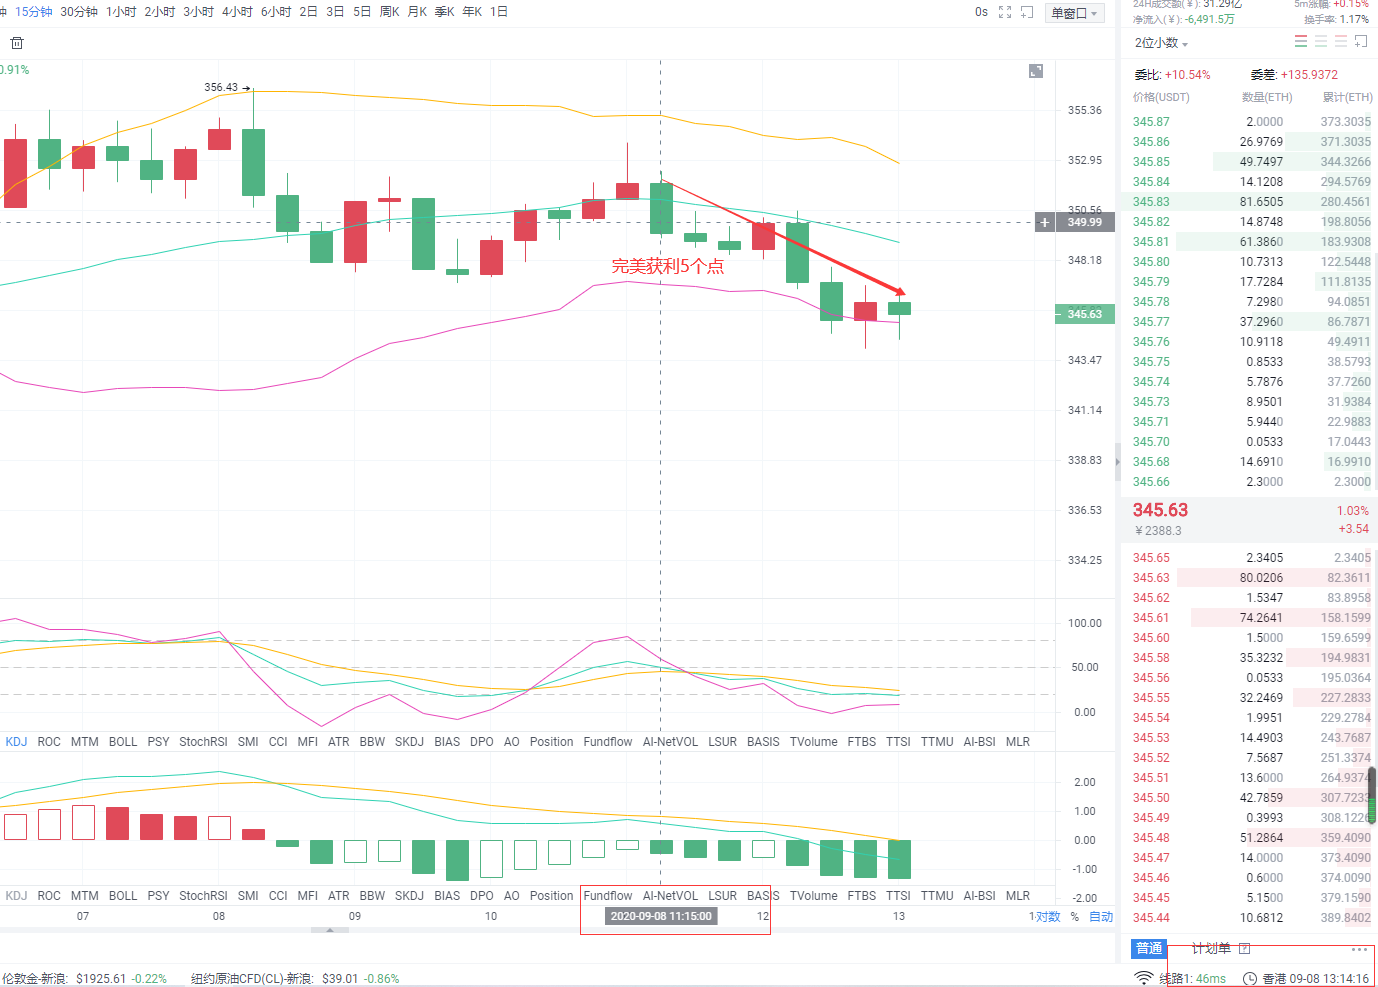Click the 累计(ETH) column header
Image resolution: width=1378 pixels, height=987 pixels.
point(1347,97)
